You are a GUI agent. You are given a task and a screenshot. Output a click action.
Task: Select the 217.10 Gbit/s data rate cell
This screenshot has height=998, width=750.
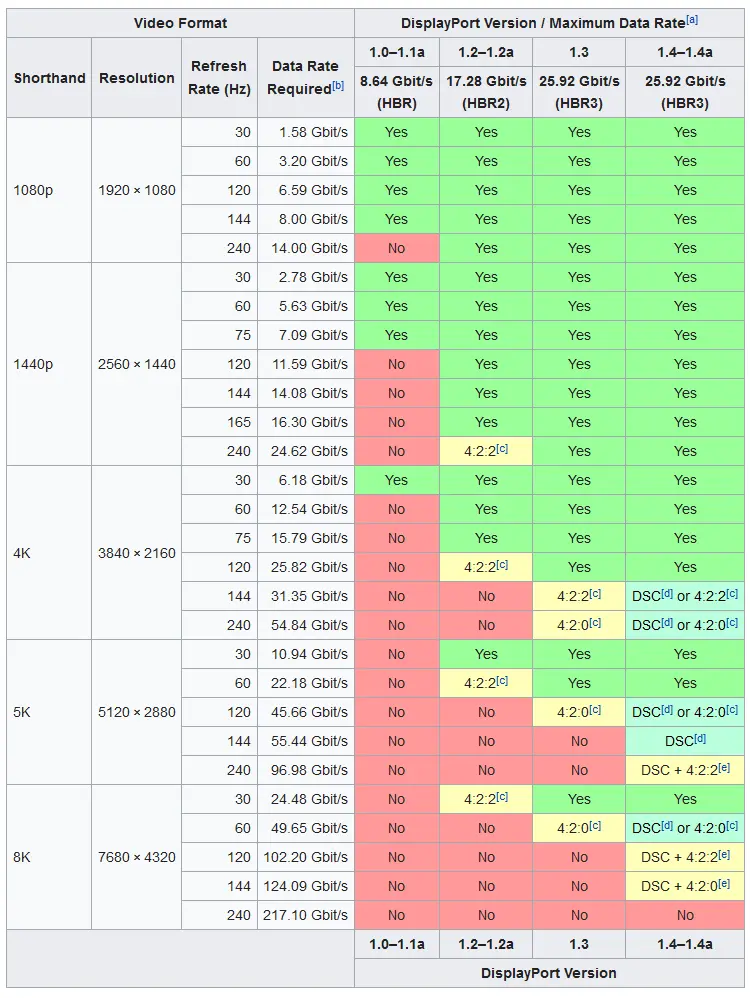306,915
